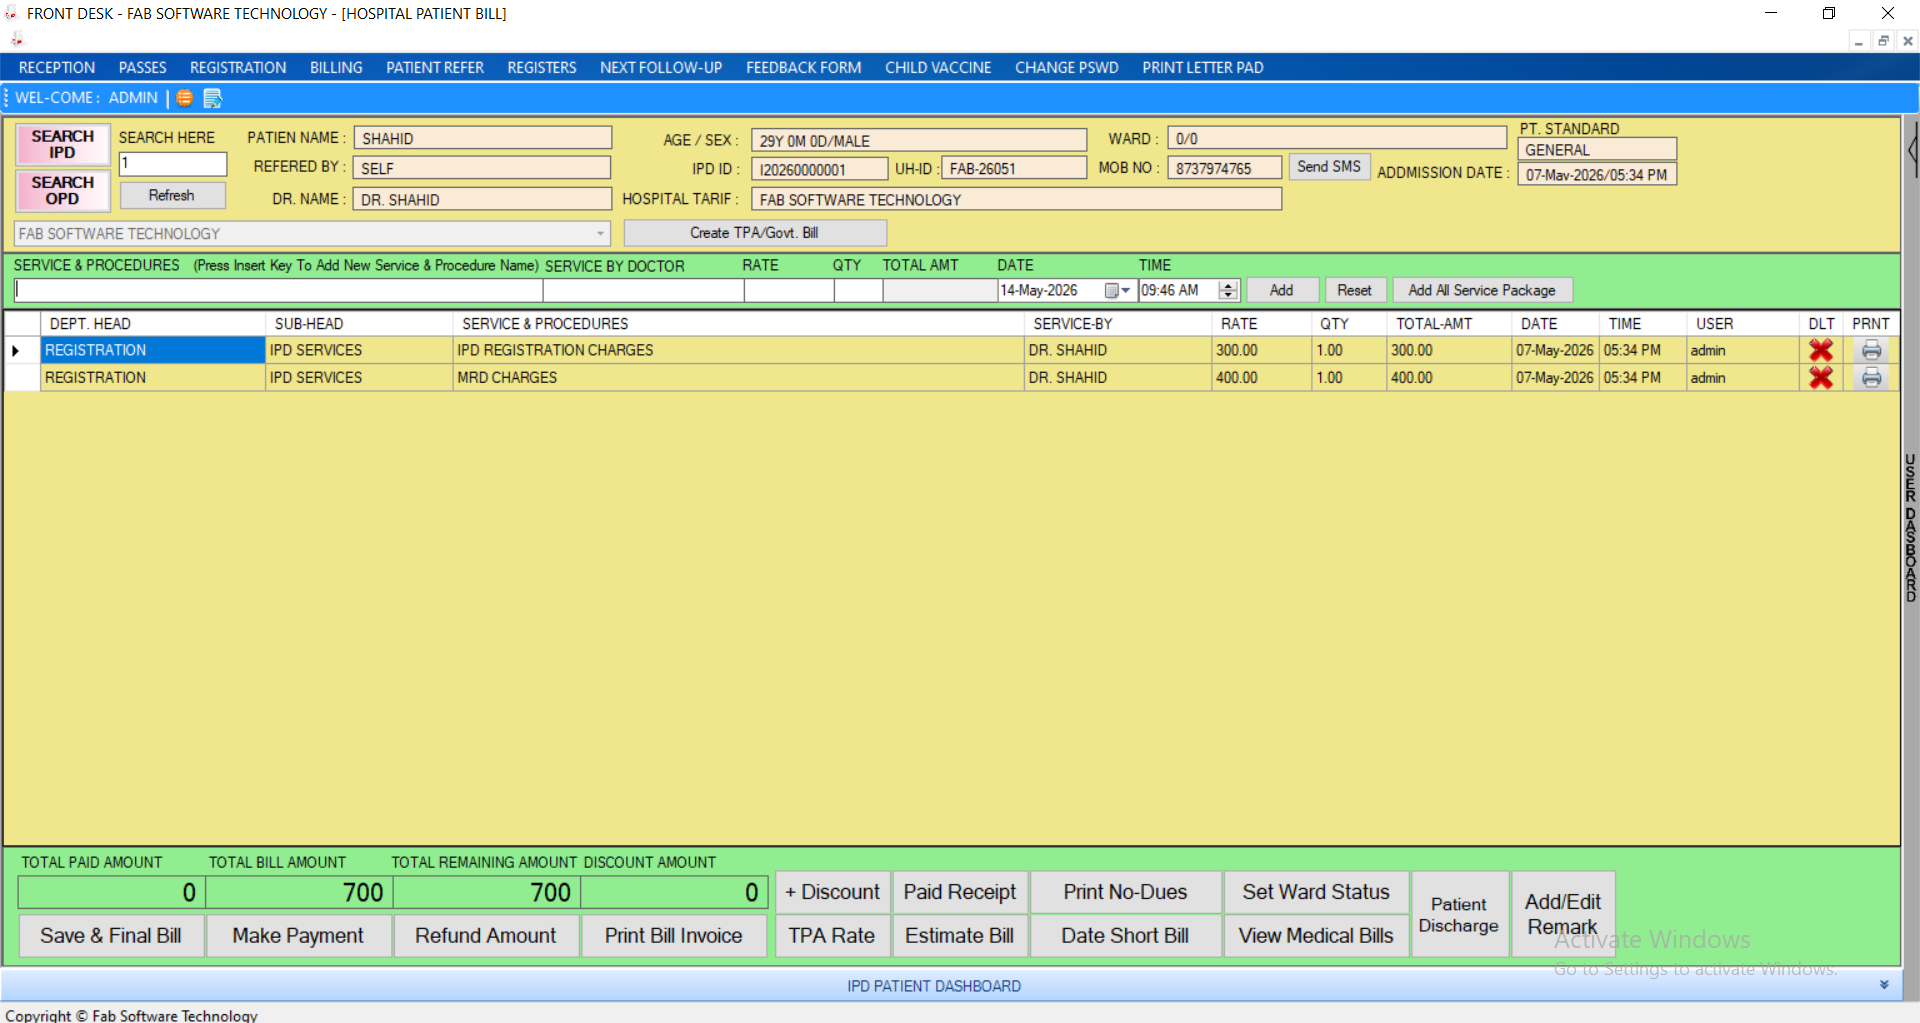Image resolution: width=1920 pixels, height=1023 pixels.
Task: Collapse the IPD Patient Dashboard chevron
Action: [x=1884, y=985]
